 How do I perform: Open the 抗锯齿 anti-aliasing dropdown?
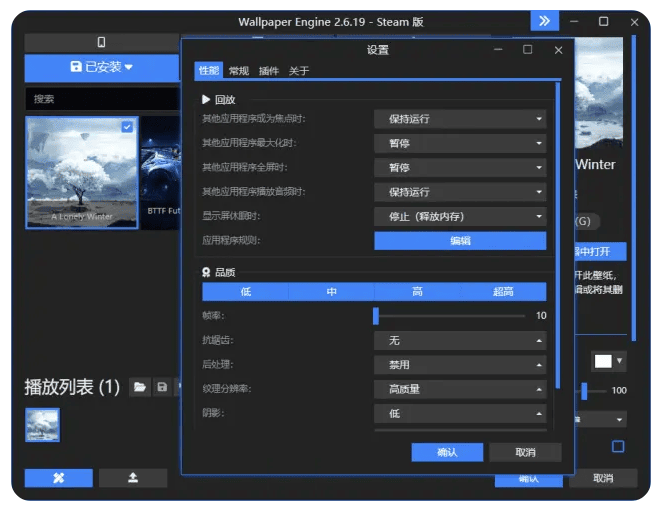point(460,340)
